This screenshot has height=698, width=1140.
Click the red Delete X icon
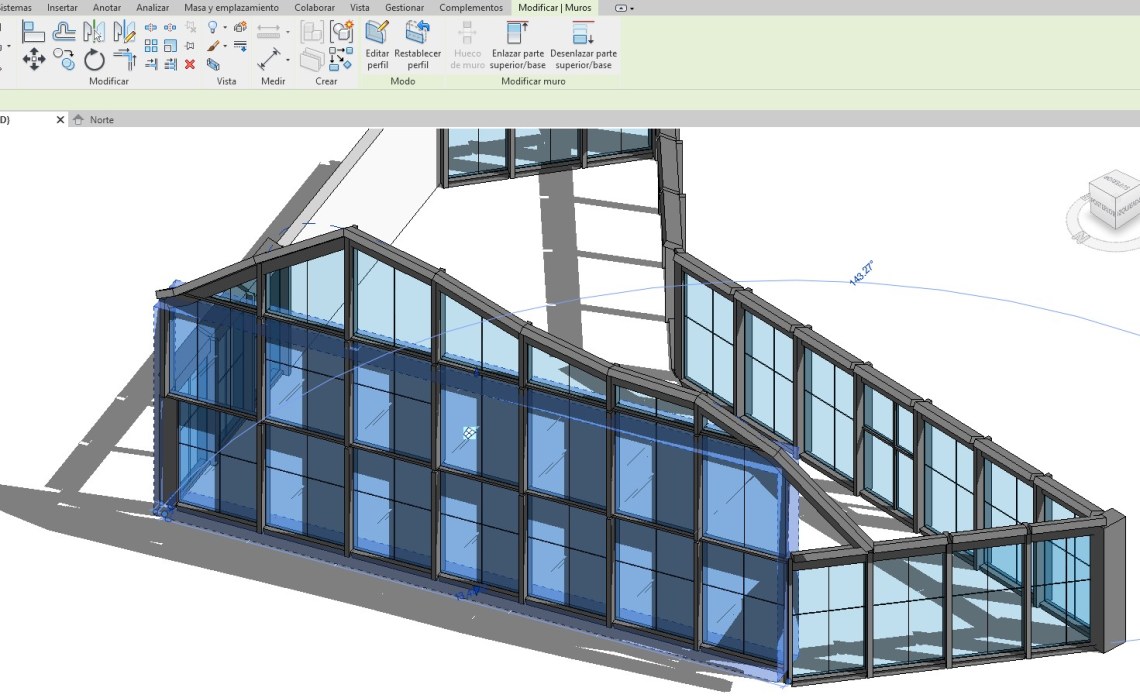(189, 64)
